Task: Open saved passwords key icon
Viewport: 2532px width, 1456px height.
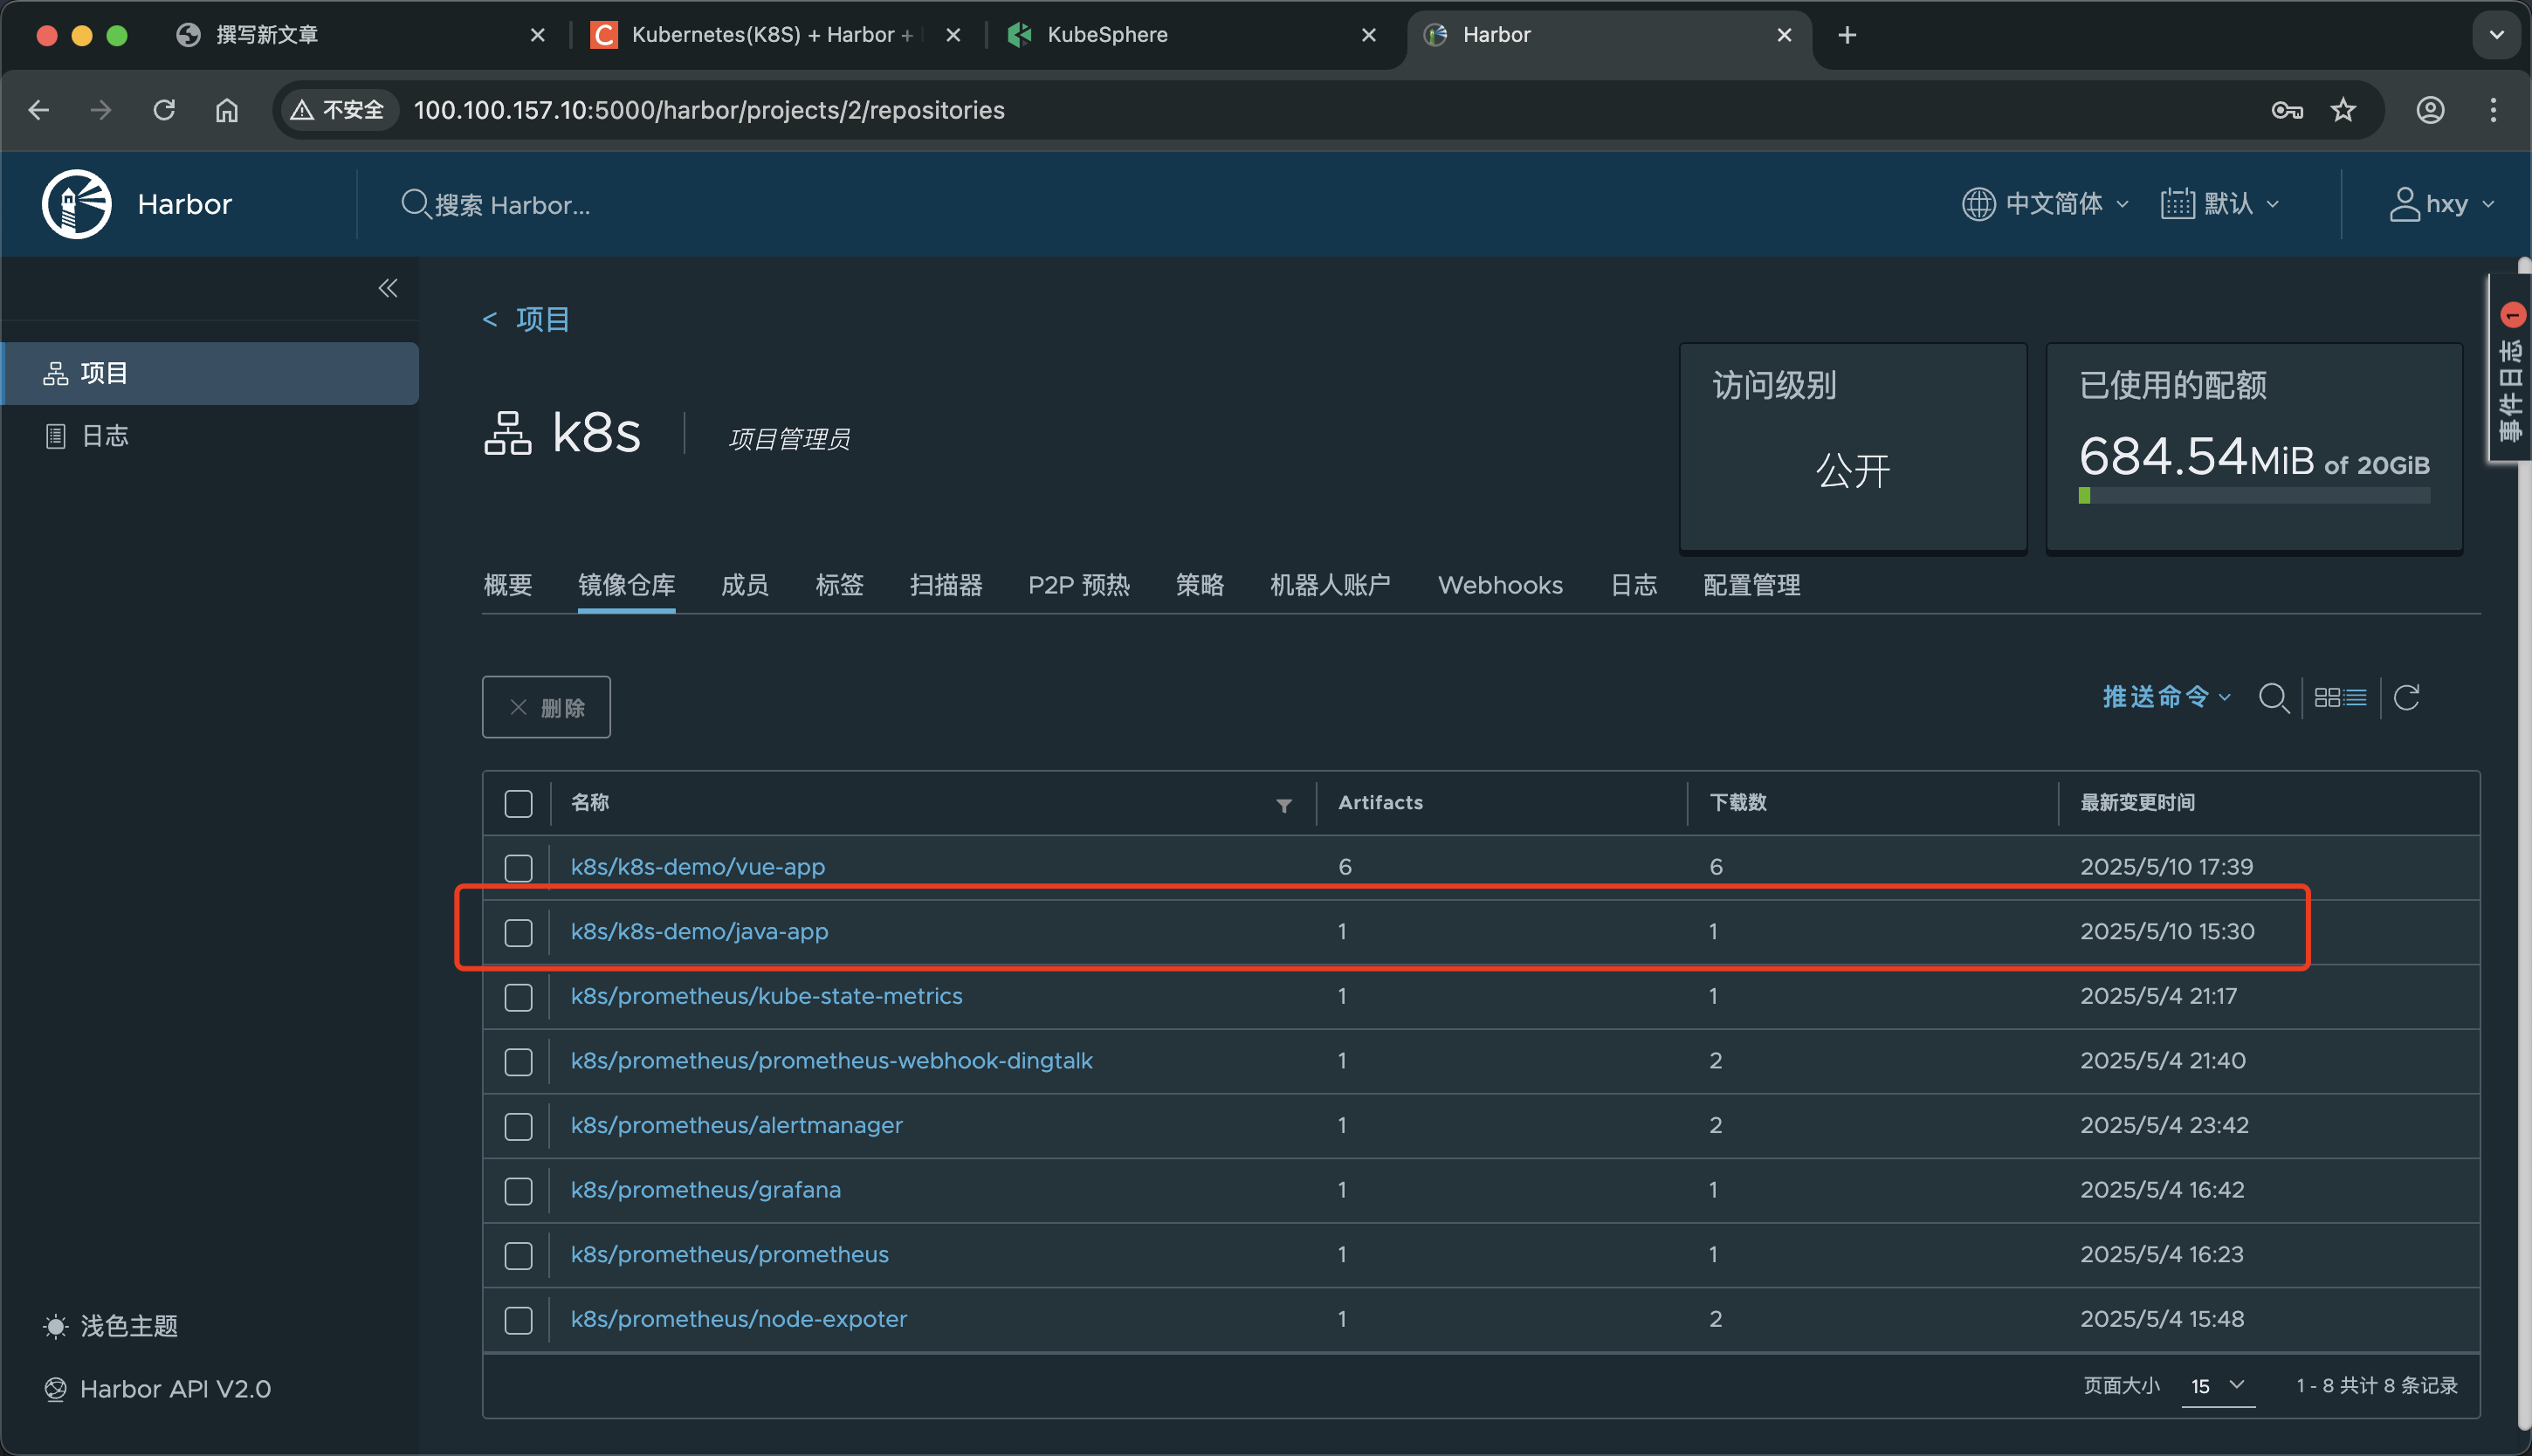Action: [x=2287, y=110]
